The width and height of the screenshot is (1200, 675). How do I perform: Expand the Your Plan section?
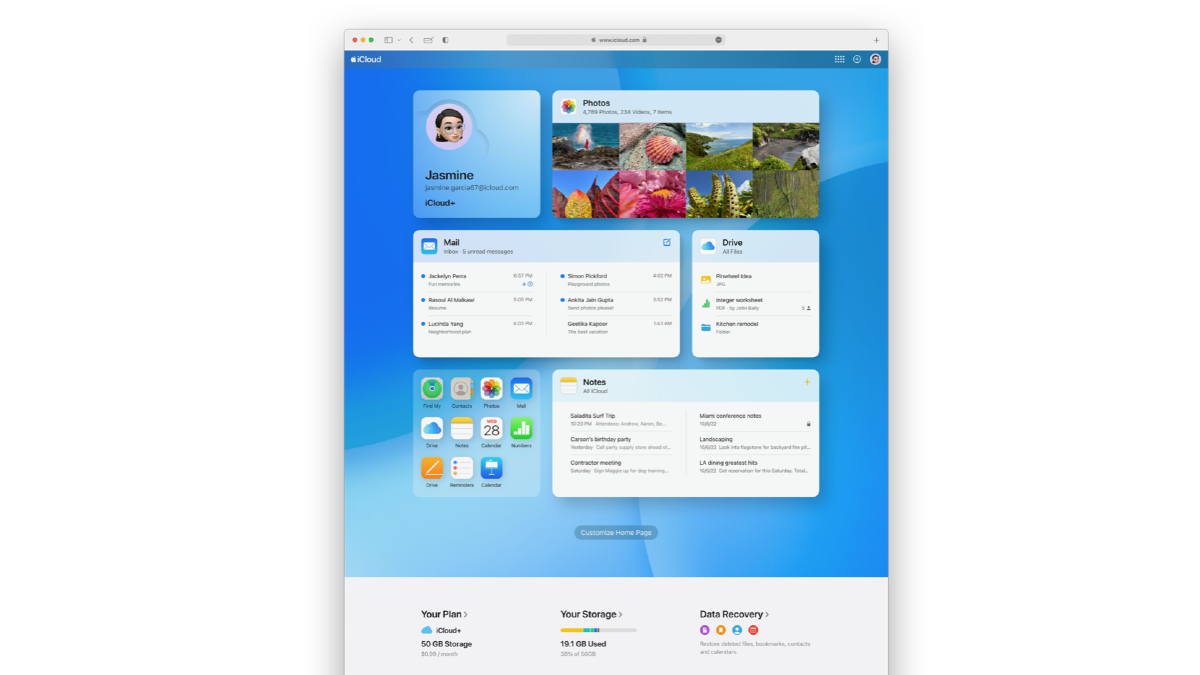coord(445,614)
